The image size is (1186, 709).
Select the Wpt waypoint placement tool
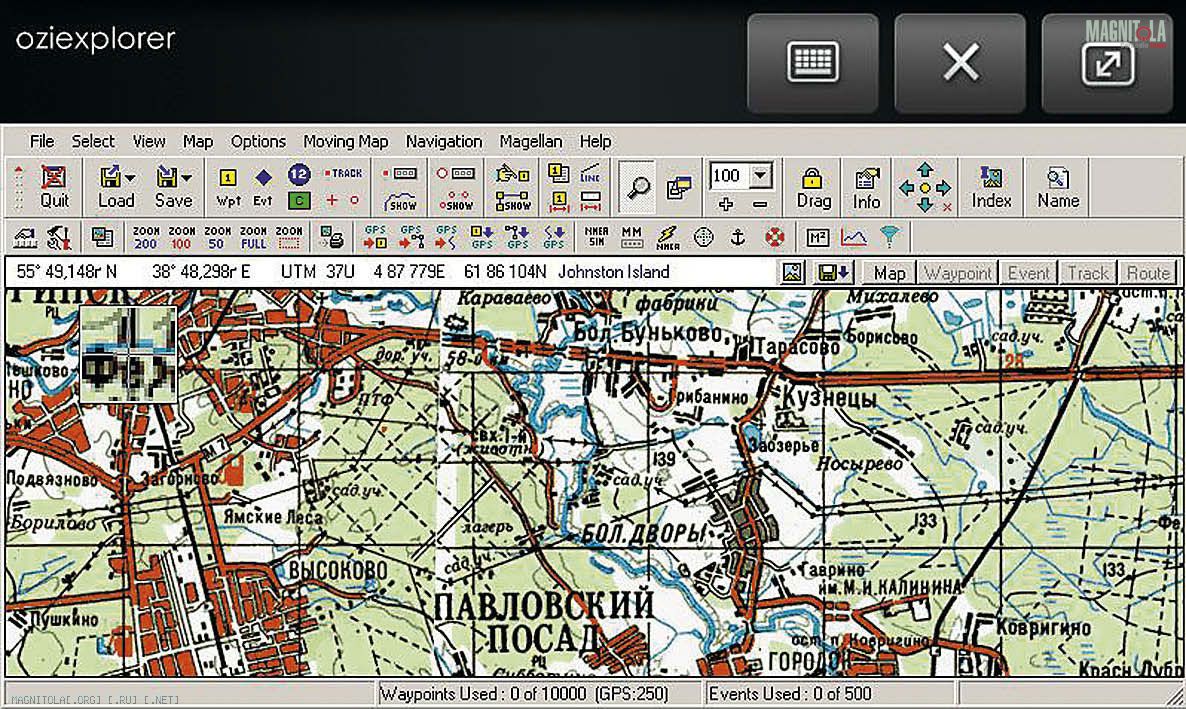point(228,187)
